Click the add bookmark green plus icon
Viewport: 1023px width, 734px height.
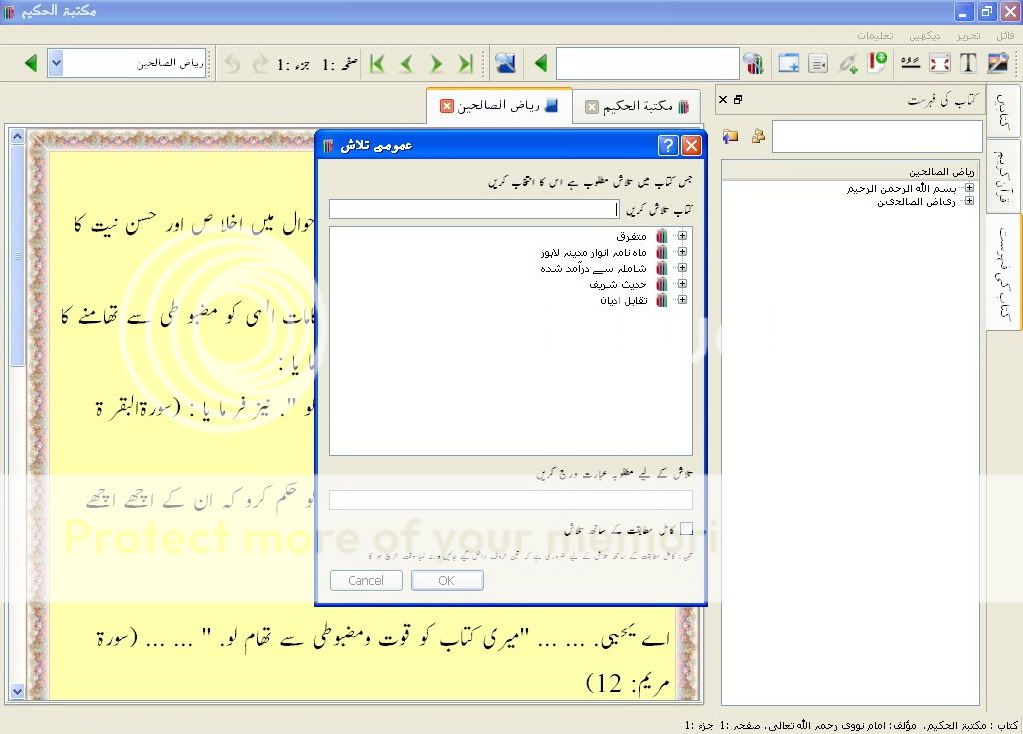(877, 63)
